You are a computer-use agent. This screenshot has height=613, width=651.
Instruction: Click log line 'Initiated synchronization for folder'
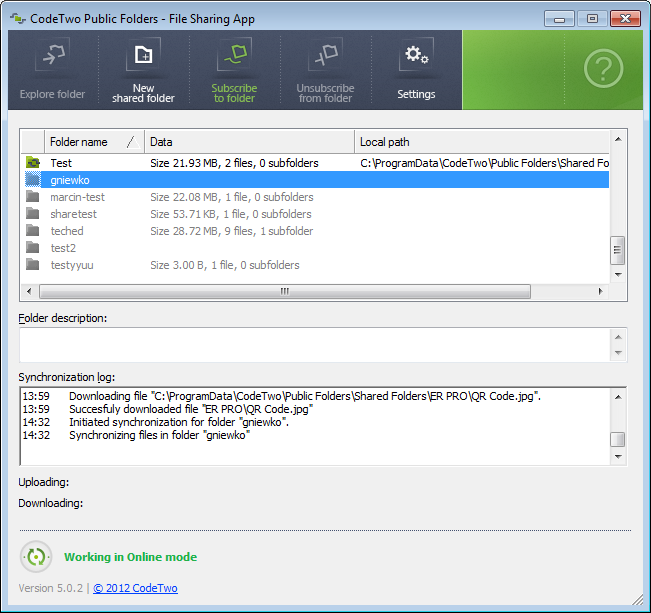(x=179, y=422)
